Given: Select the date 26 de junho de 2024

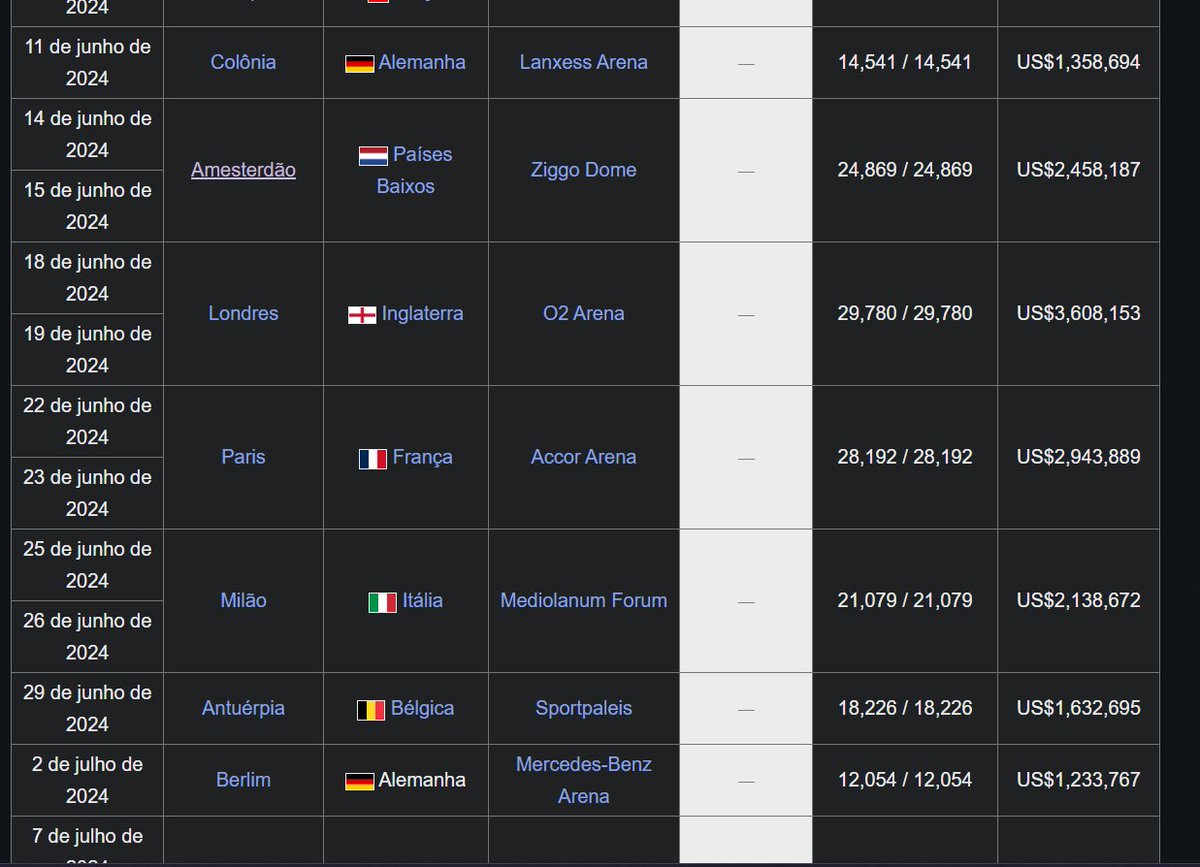Looking at the screenshot, I should [87, 637].
